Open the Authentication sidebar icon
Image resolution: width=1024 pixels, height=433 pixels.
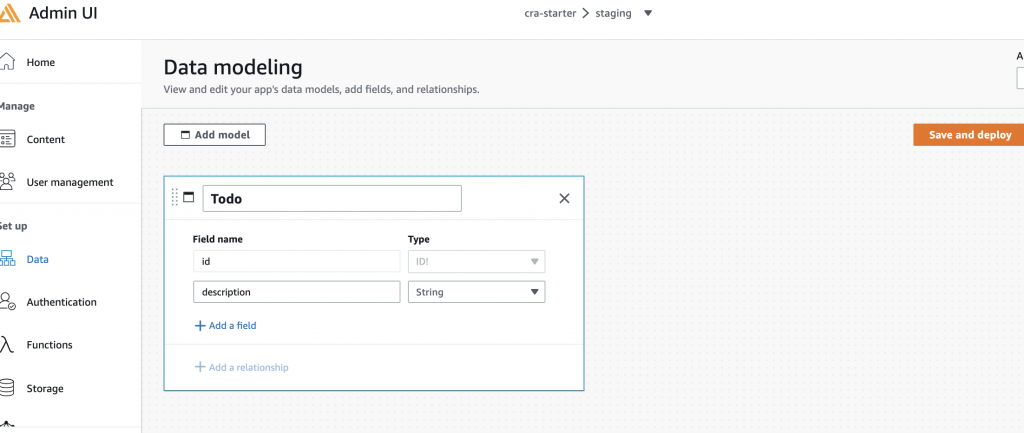7,302
